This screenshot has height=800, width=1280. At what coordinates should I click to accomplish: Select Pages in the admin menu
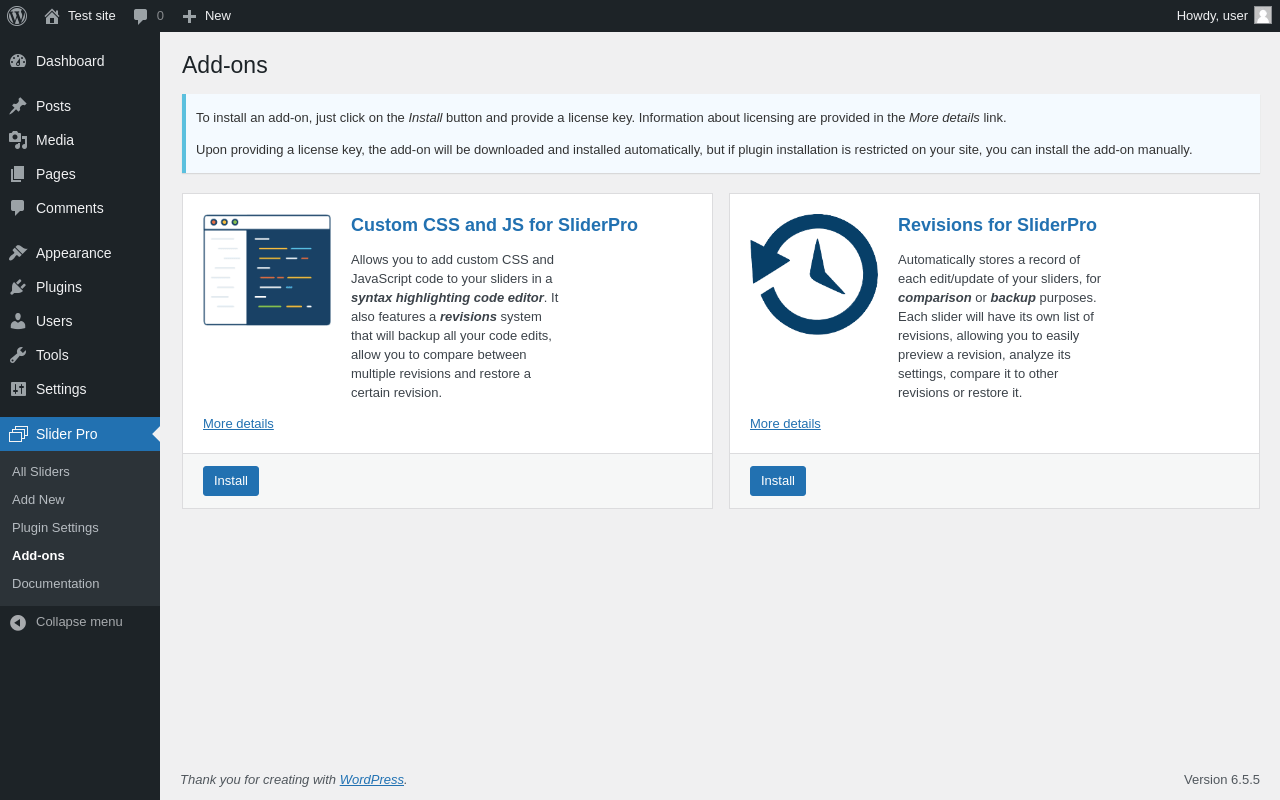(x=80, y=174)
